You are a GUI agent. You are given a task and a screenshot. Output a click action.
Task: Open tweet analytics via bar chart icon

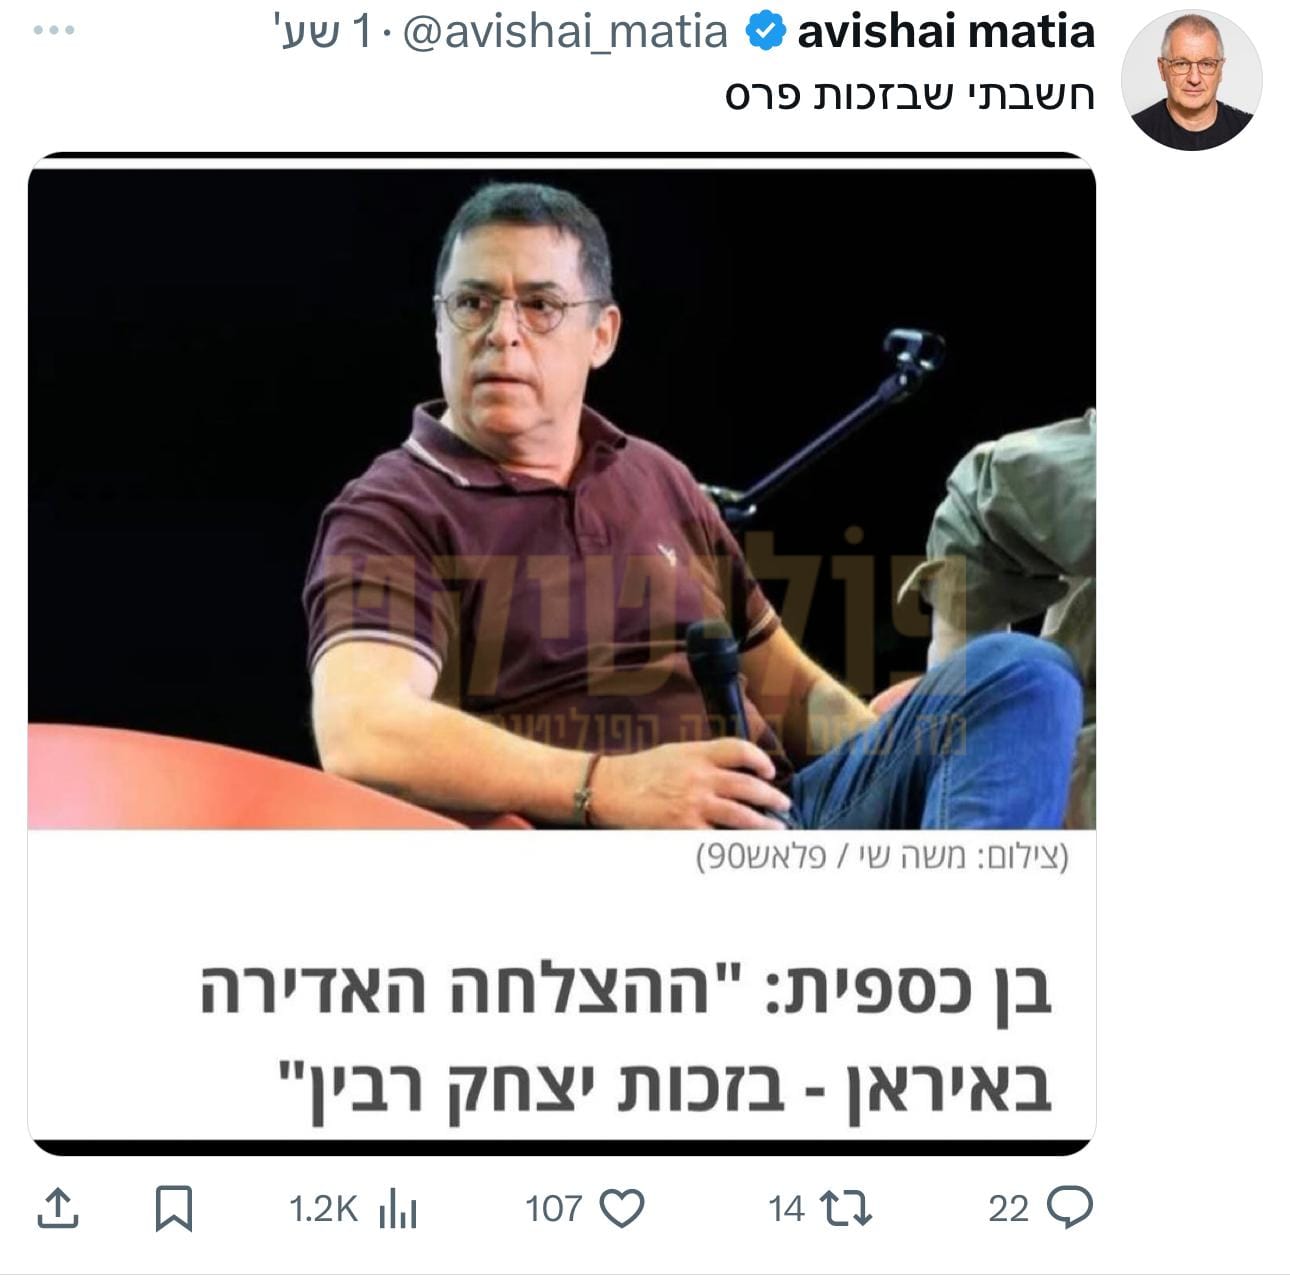pyautogui.click(x=398, y=1209)
